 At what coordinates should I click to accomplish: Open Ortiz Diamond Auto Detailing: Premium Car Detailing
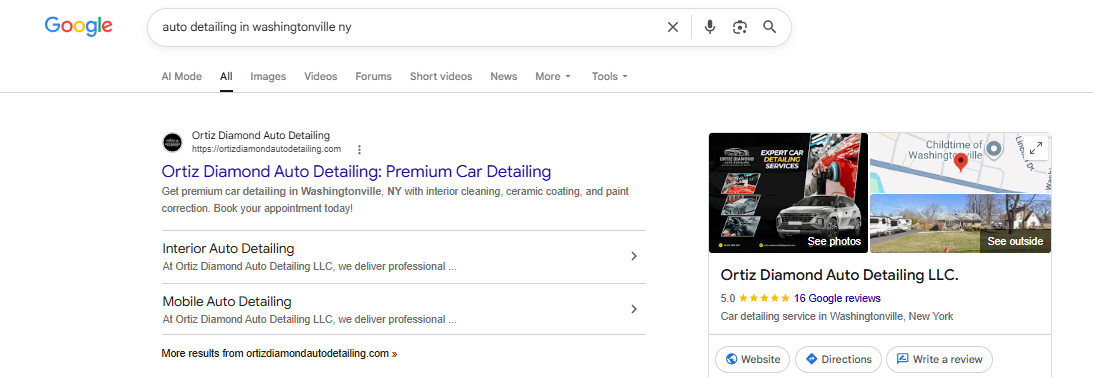click(356, 171)
